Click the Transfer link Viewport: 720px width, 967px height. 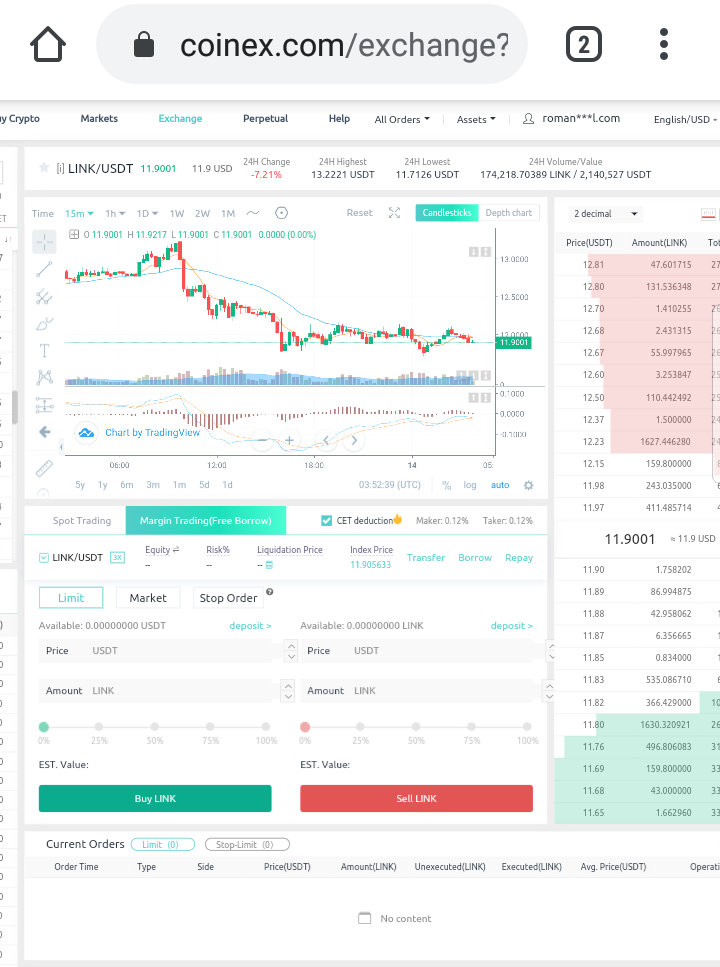[426, 558]
